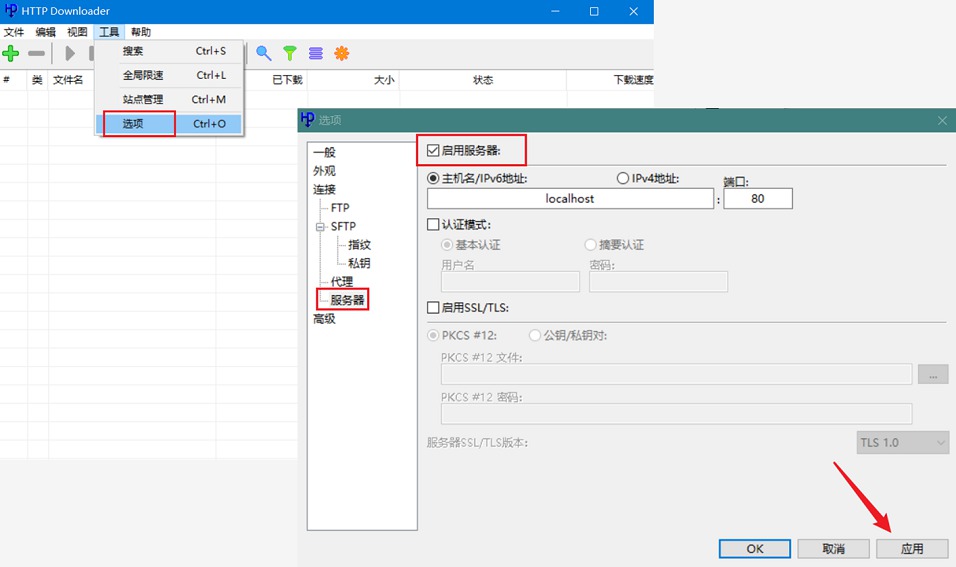This screenshot has height=567, width=956.
Task: Choose 全局限速 menu entry
Action: (x=169, y=75)
